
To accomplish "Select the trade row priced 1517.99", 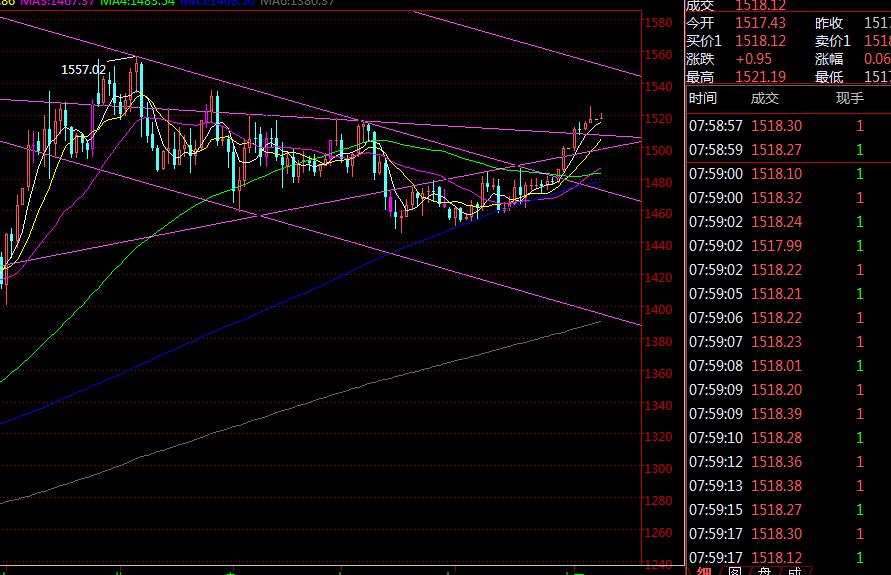I will coord(776,246).
